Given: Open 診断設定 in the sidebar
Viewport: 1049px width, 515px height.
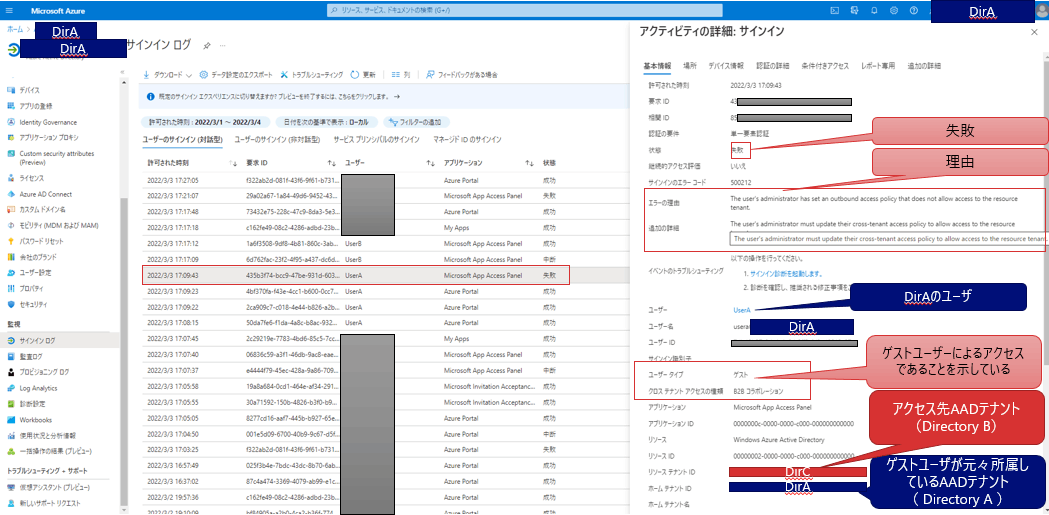Looking at the screenshot, I should [x=33, y=404].
